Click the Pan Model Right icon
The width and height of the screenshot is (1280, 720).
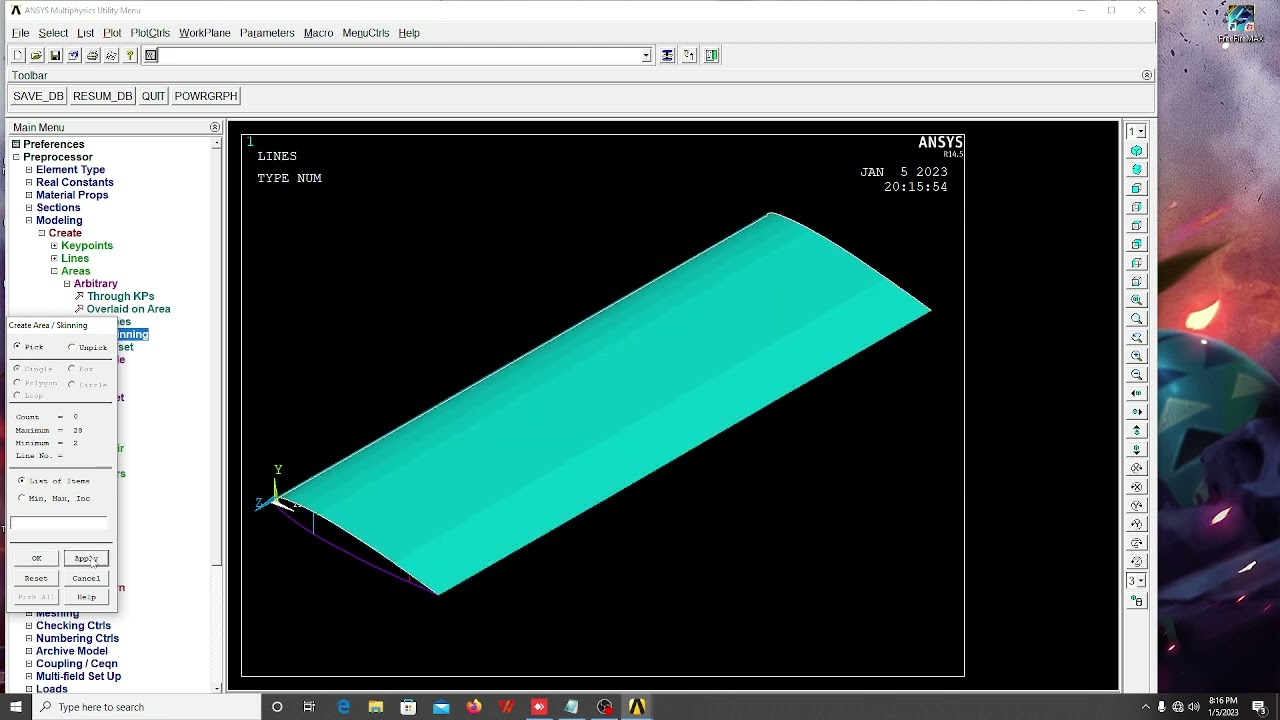(x=1137, y=412)
